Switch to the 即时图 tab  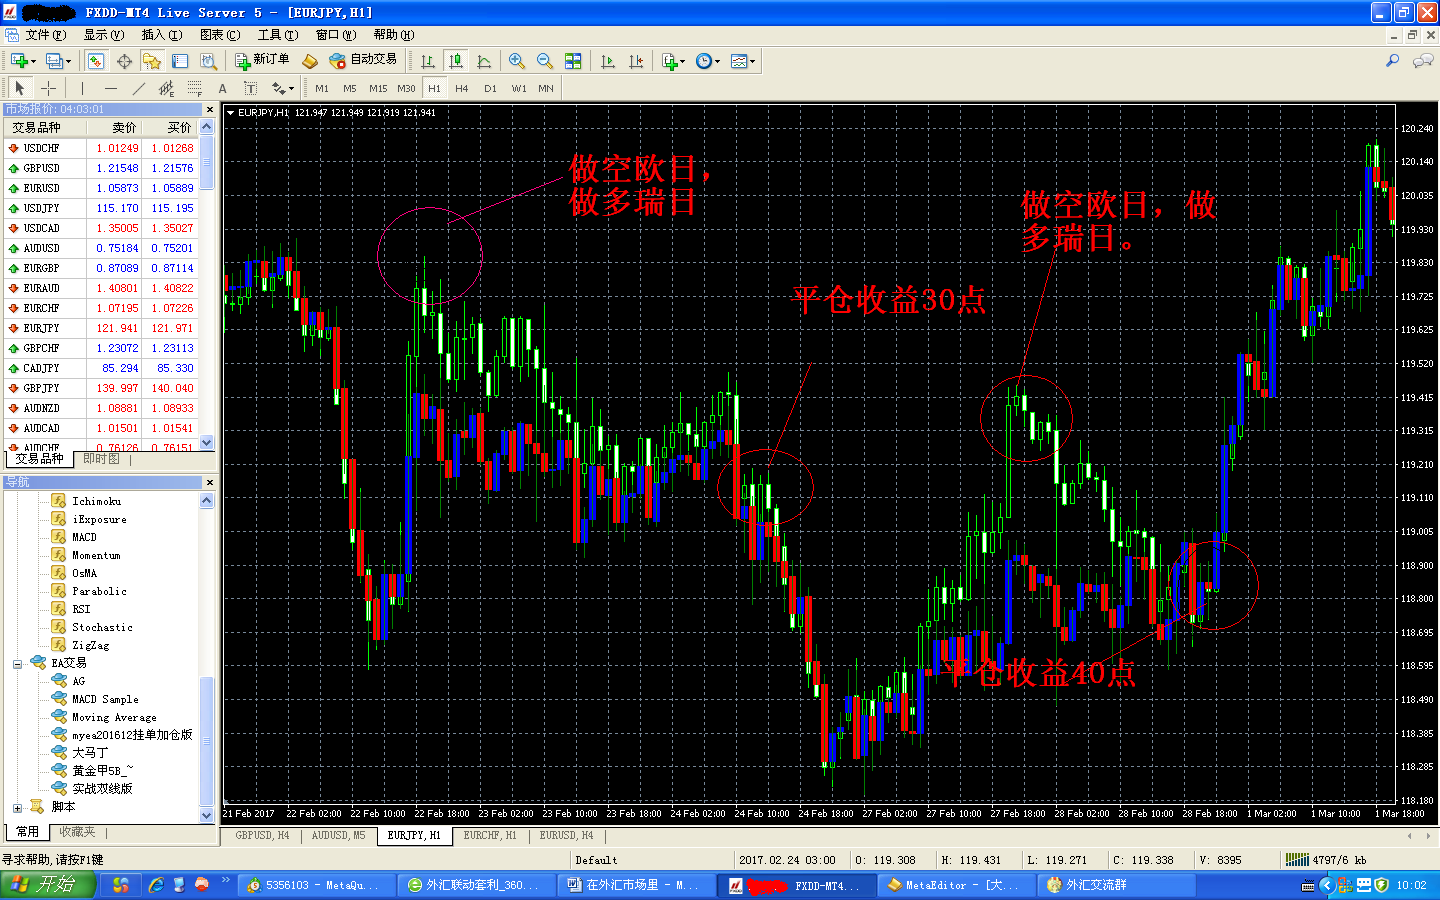tap(101, 459)
